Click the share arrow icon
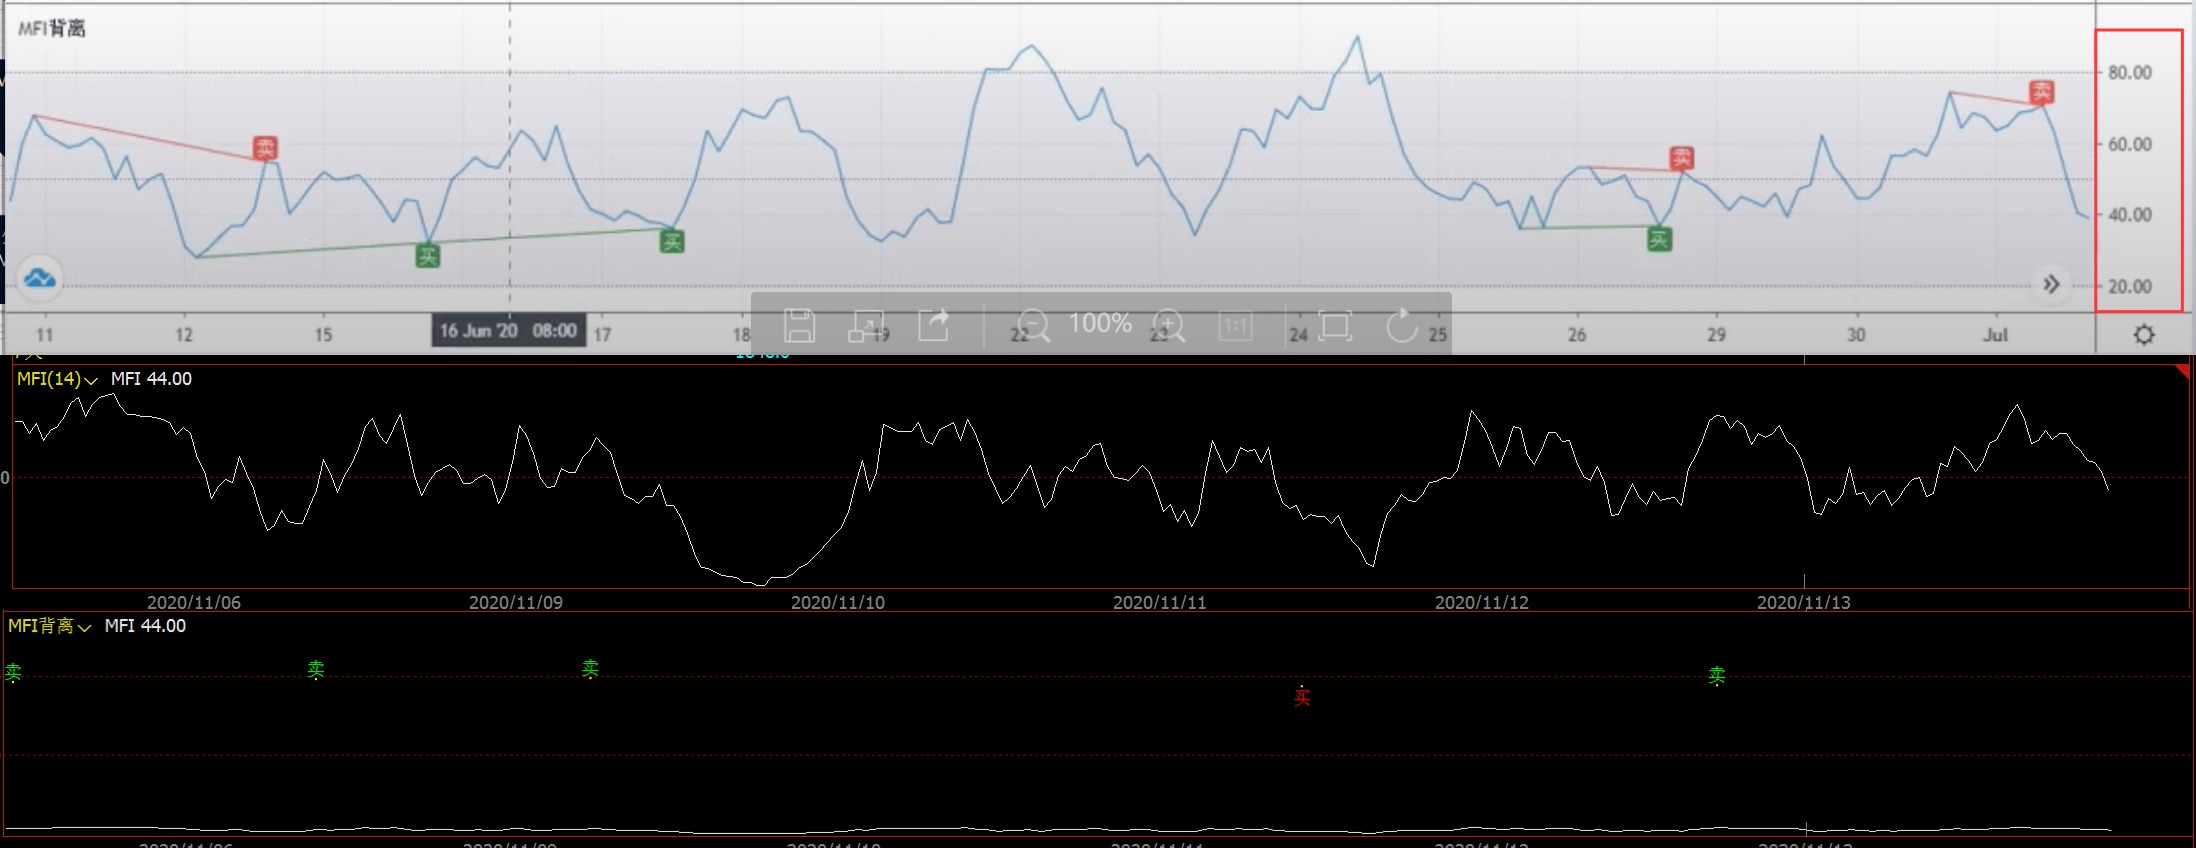Viewport: 2196px width, 848px height. (934, 325)
